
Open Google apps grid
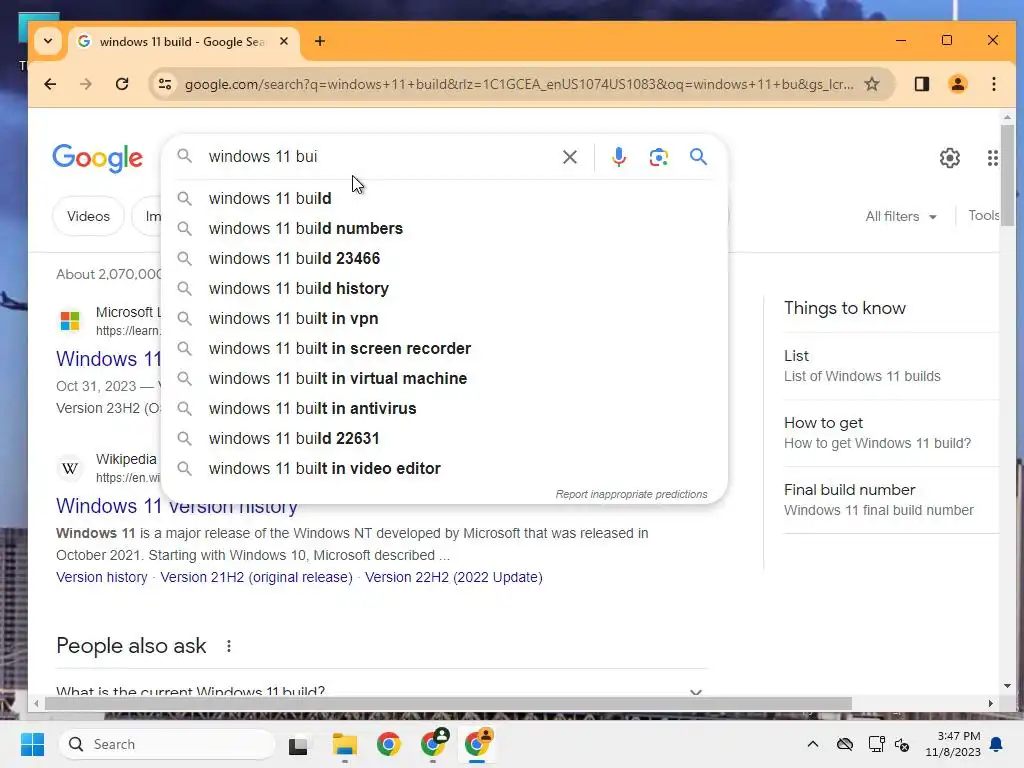pos(993,157)
